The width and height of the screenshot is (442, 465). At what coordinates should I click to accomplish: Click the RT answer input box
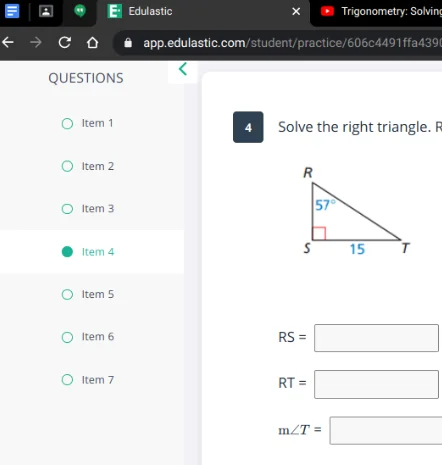coord(376,384)
